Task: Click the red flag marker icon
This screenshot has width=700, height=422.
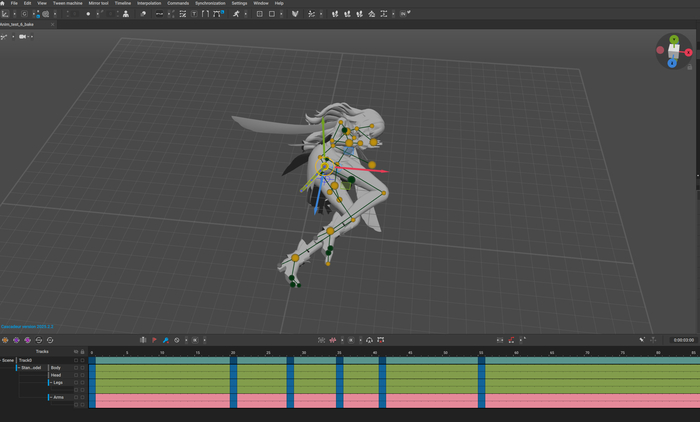Action: pyautogui.click(x=154, y=340)
